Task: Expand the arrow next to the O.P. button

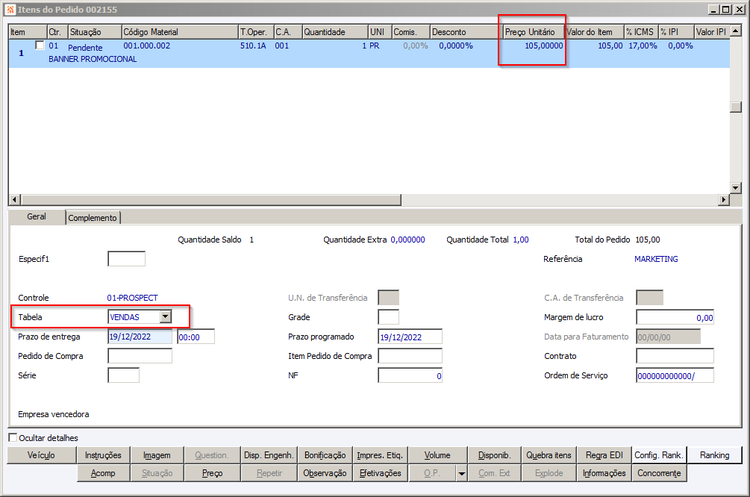Action: tap(462, 473)
